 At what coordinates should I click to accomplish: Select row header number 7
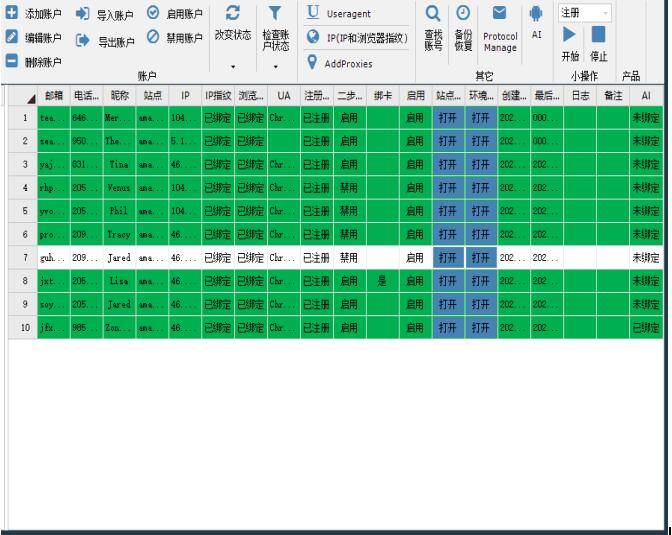click(x=23, y=258)
